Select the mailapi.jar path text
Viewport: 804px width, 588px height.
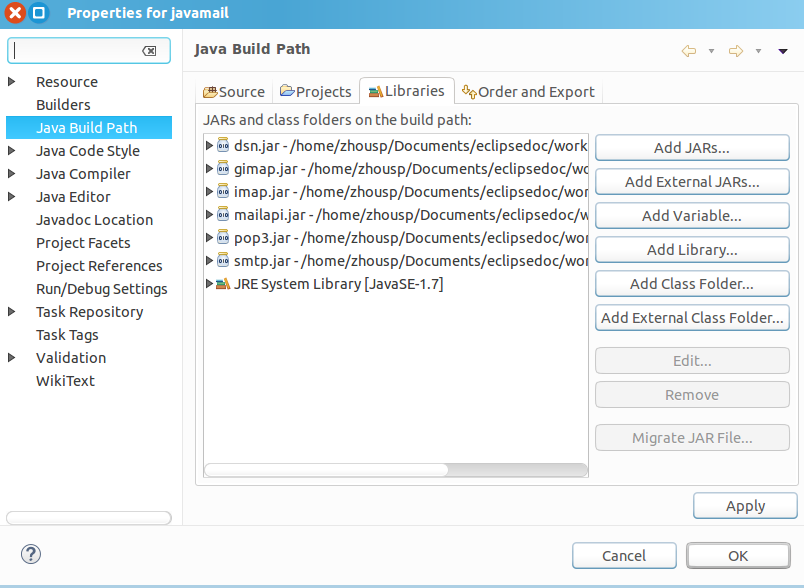click(x=452, y=215)
